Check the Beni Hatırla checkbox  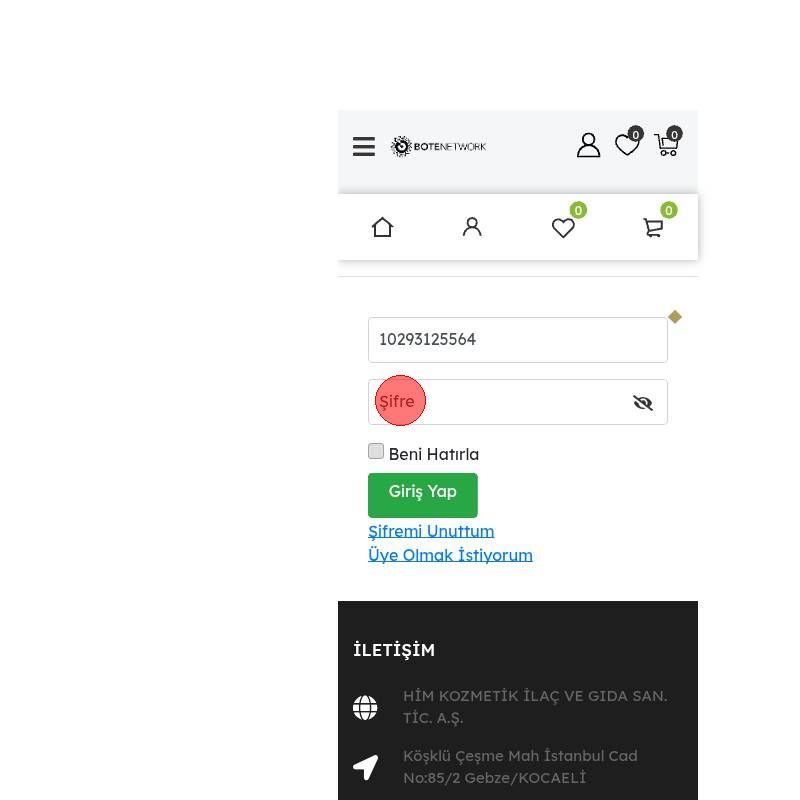(x=376, y=451)
